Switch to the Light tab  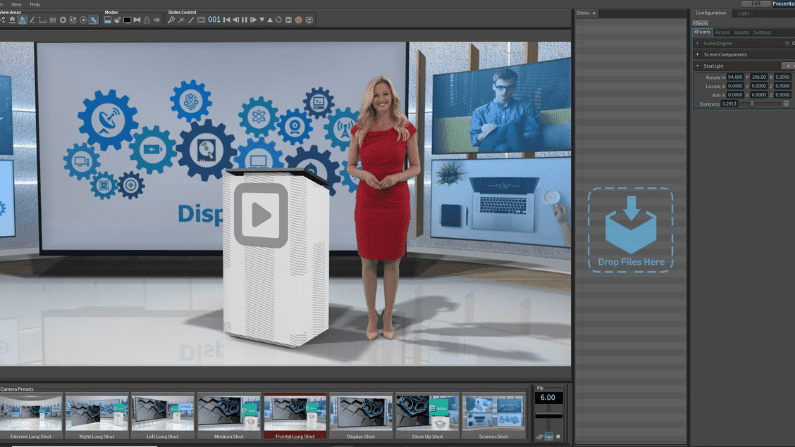pos(743,13)
